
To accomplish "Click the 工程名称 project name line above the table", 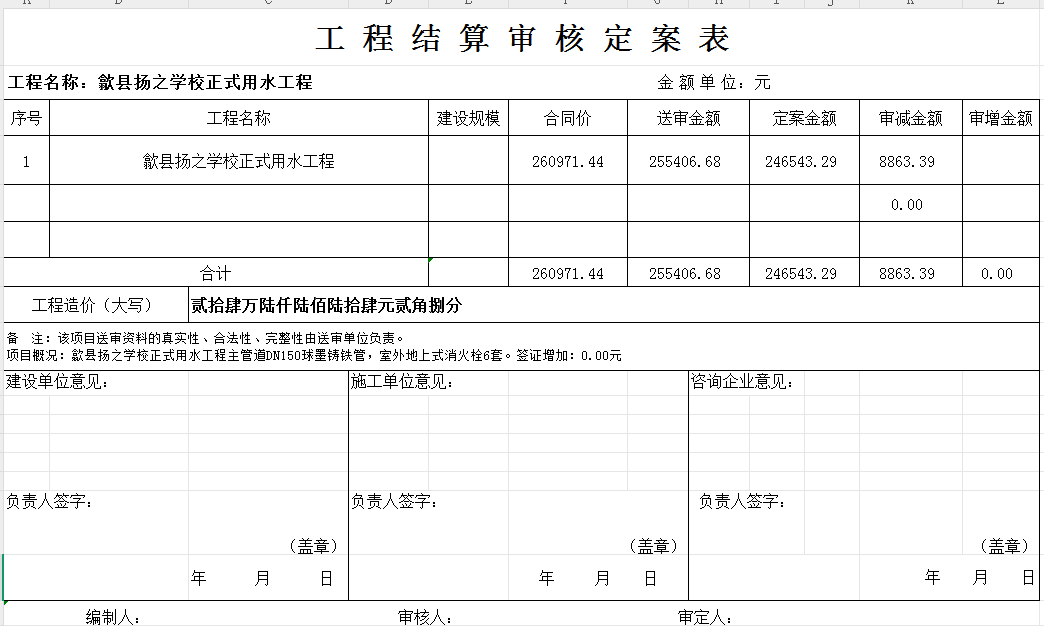I will [160, 83].
